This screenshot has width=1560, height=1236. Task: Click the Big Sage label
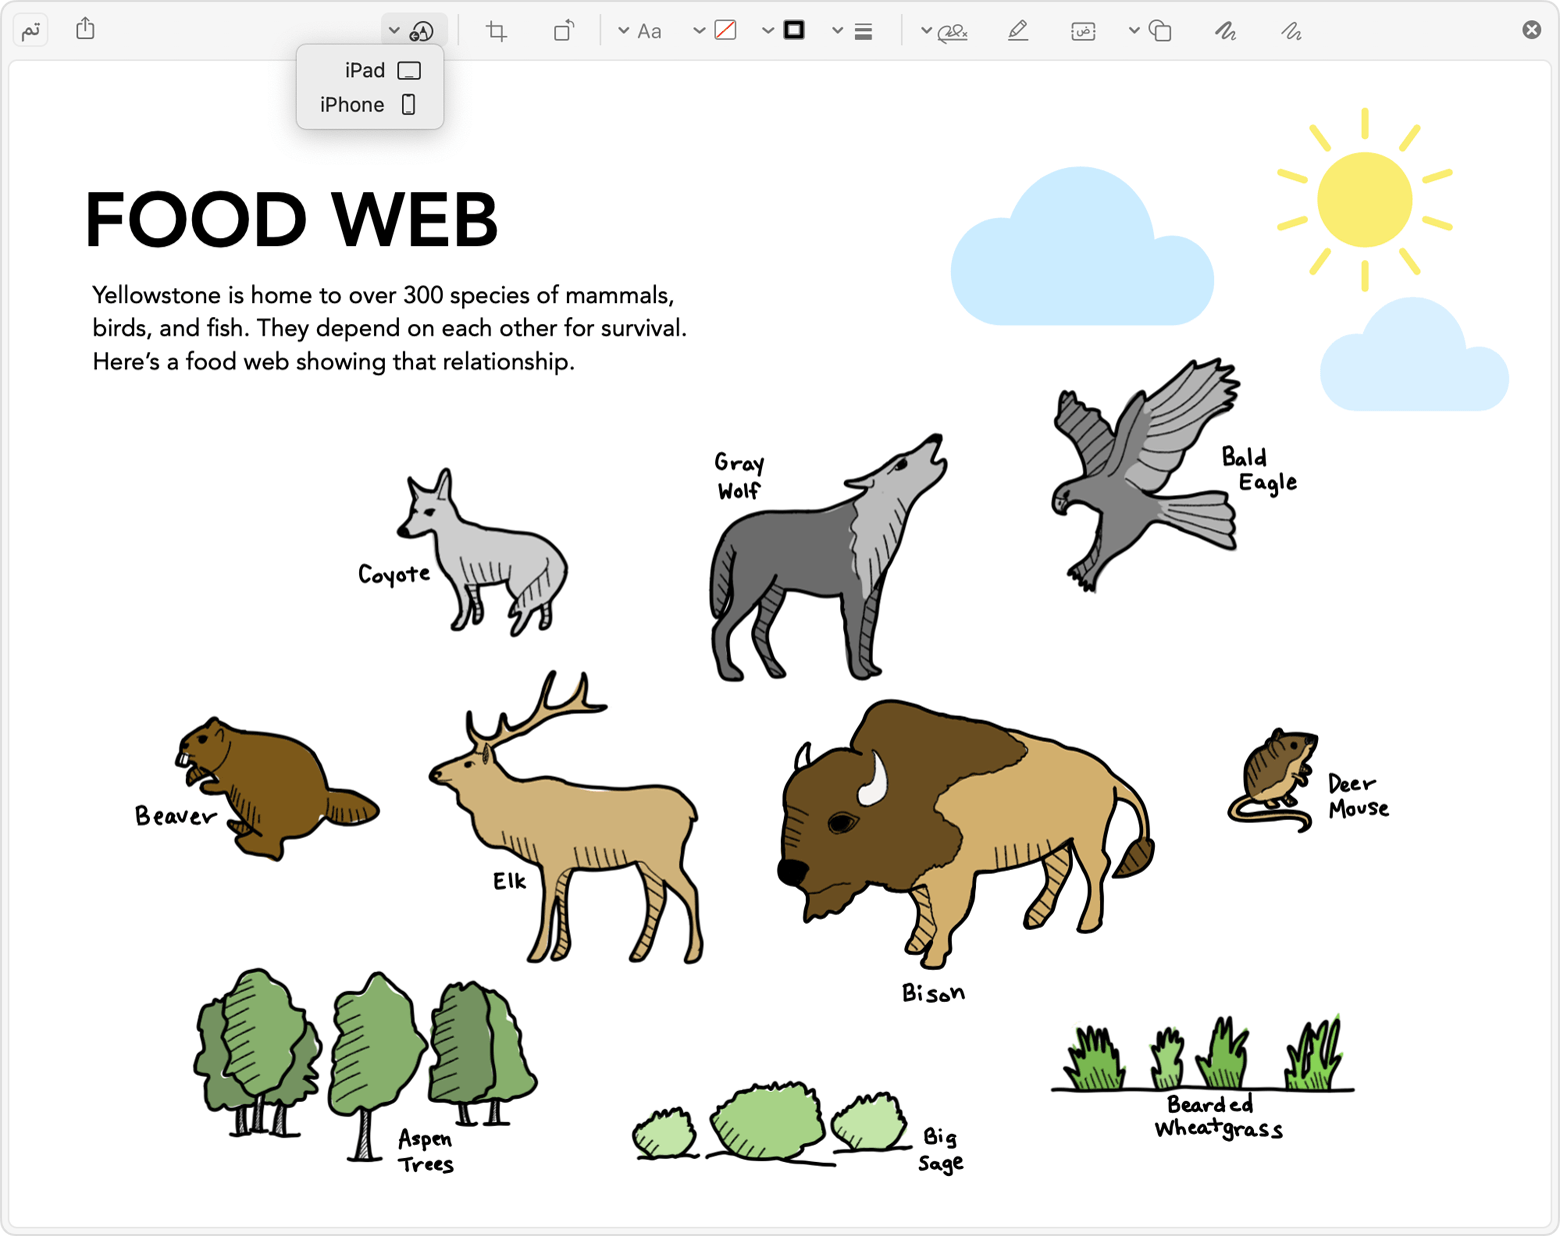tap(941, 1150)
